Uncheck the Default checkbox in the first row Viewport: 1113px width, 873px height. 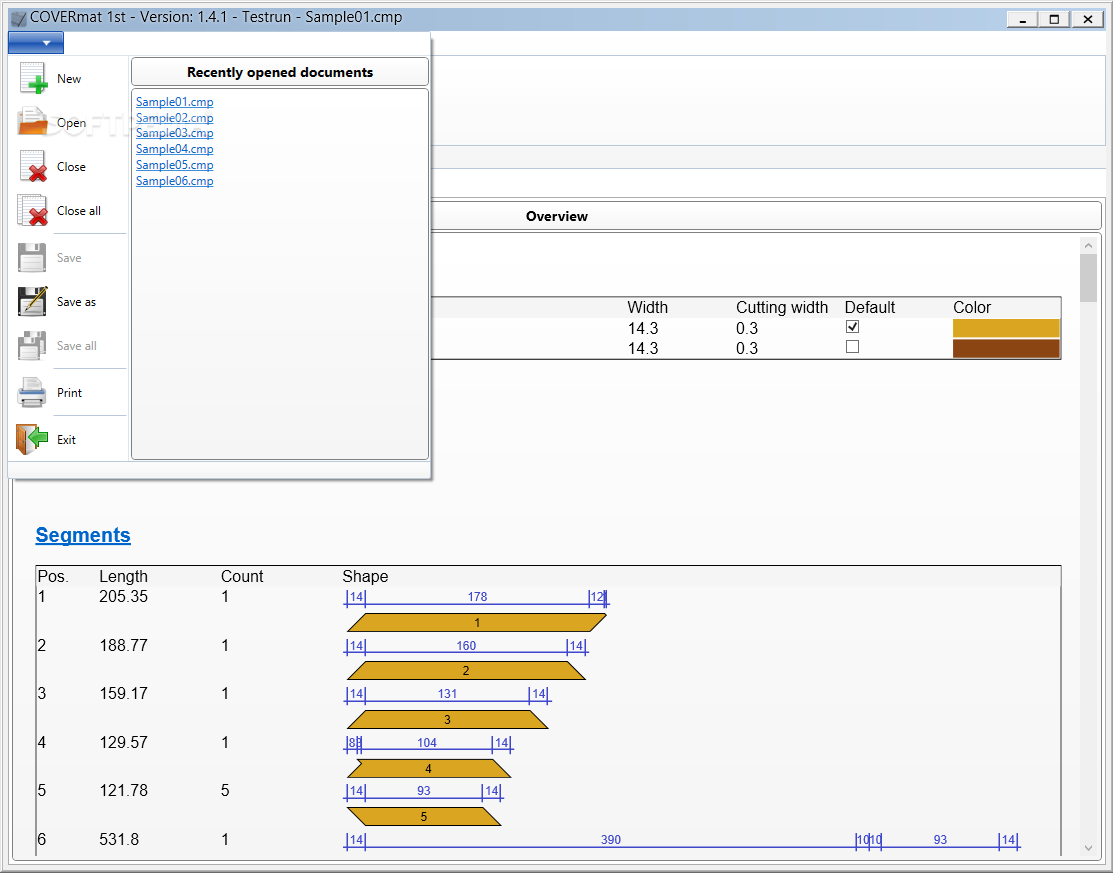tap(852, 326)
